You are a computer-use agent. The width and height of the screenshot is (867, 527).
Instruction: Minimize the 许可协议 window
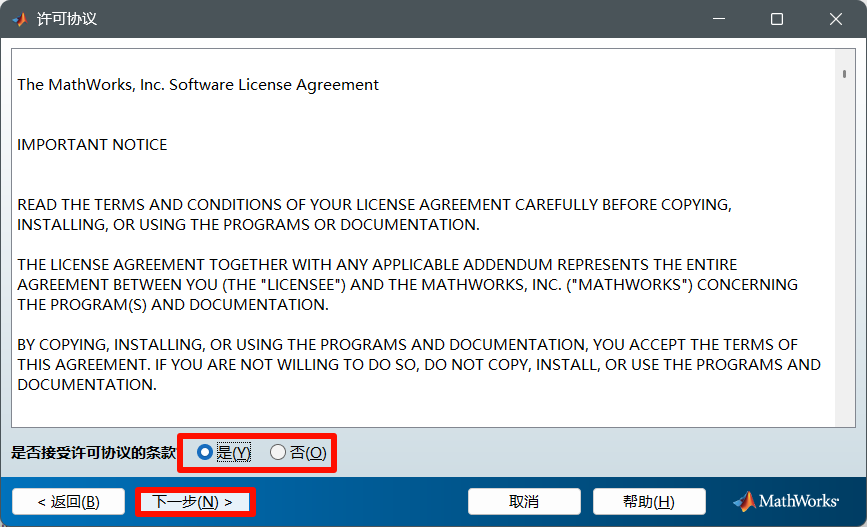tap(719, 19)
